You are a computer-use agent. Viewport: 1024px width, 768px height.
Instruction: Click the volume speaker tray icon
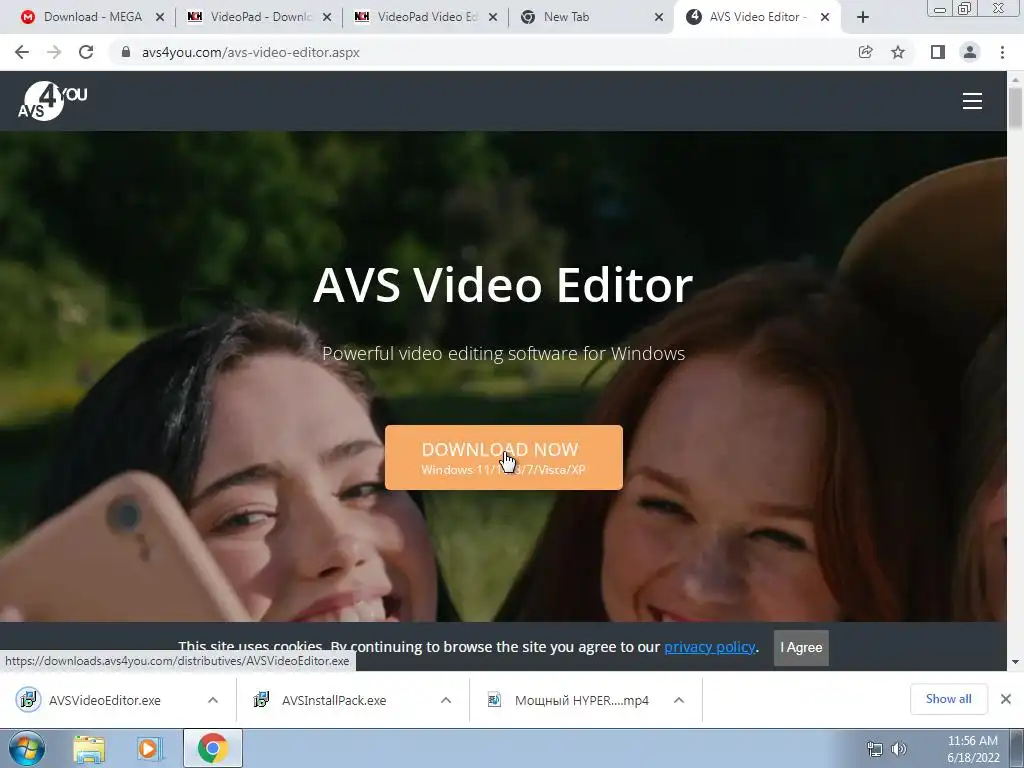899,749
